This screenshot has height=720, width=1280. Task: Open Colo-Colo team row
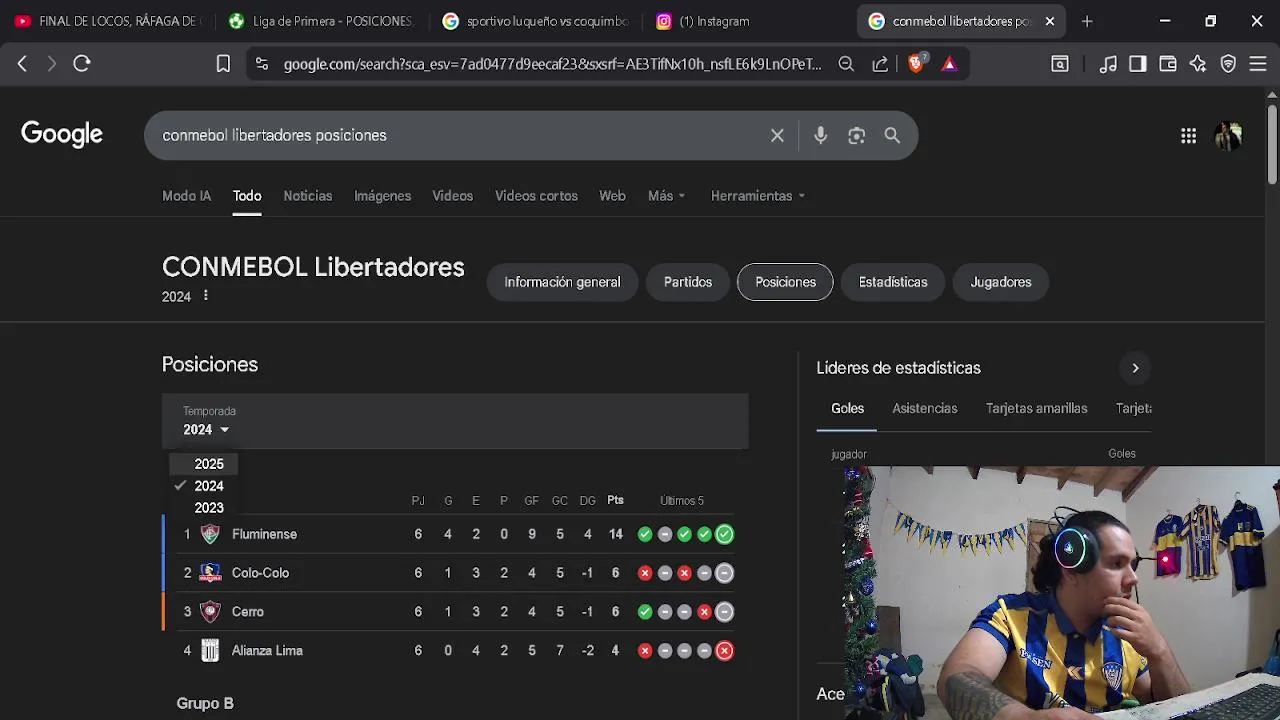click(x=455, y=573)
